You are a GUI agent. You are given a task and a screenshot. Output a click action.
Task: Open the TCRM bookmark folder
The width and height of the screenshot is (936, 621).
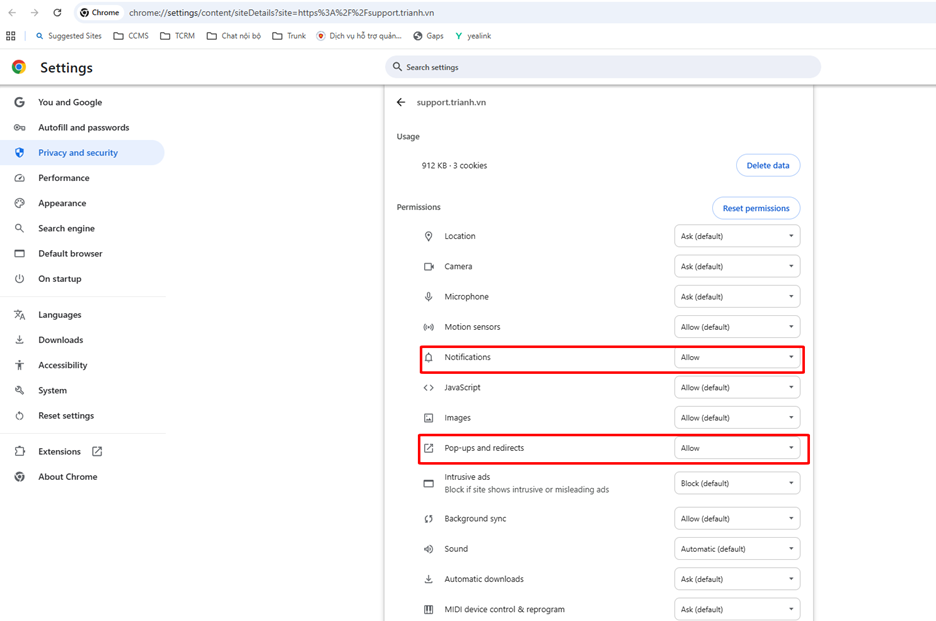click(177, 36)
